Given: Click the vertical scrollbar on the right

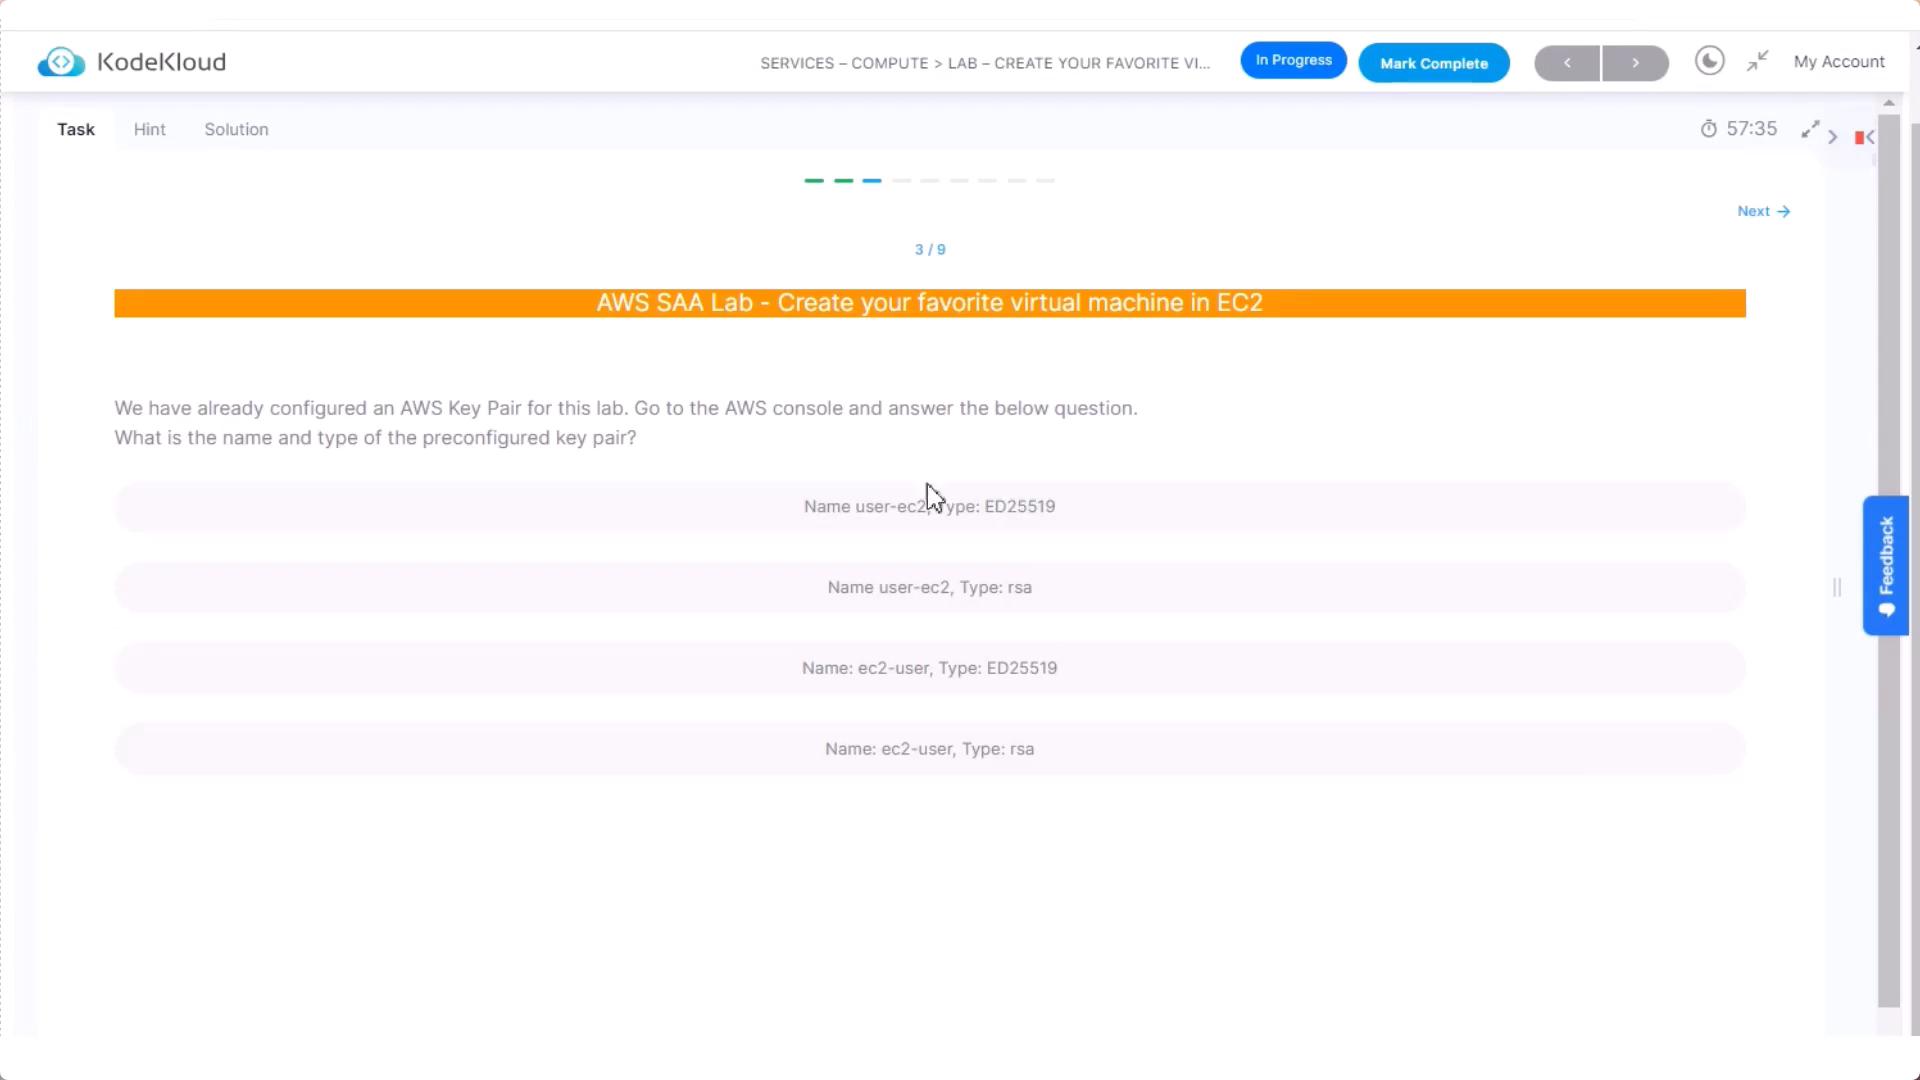Looking at the screenshot, I should tap(1888, 560).
